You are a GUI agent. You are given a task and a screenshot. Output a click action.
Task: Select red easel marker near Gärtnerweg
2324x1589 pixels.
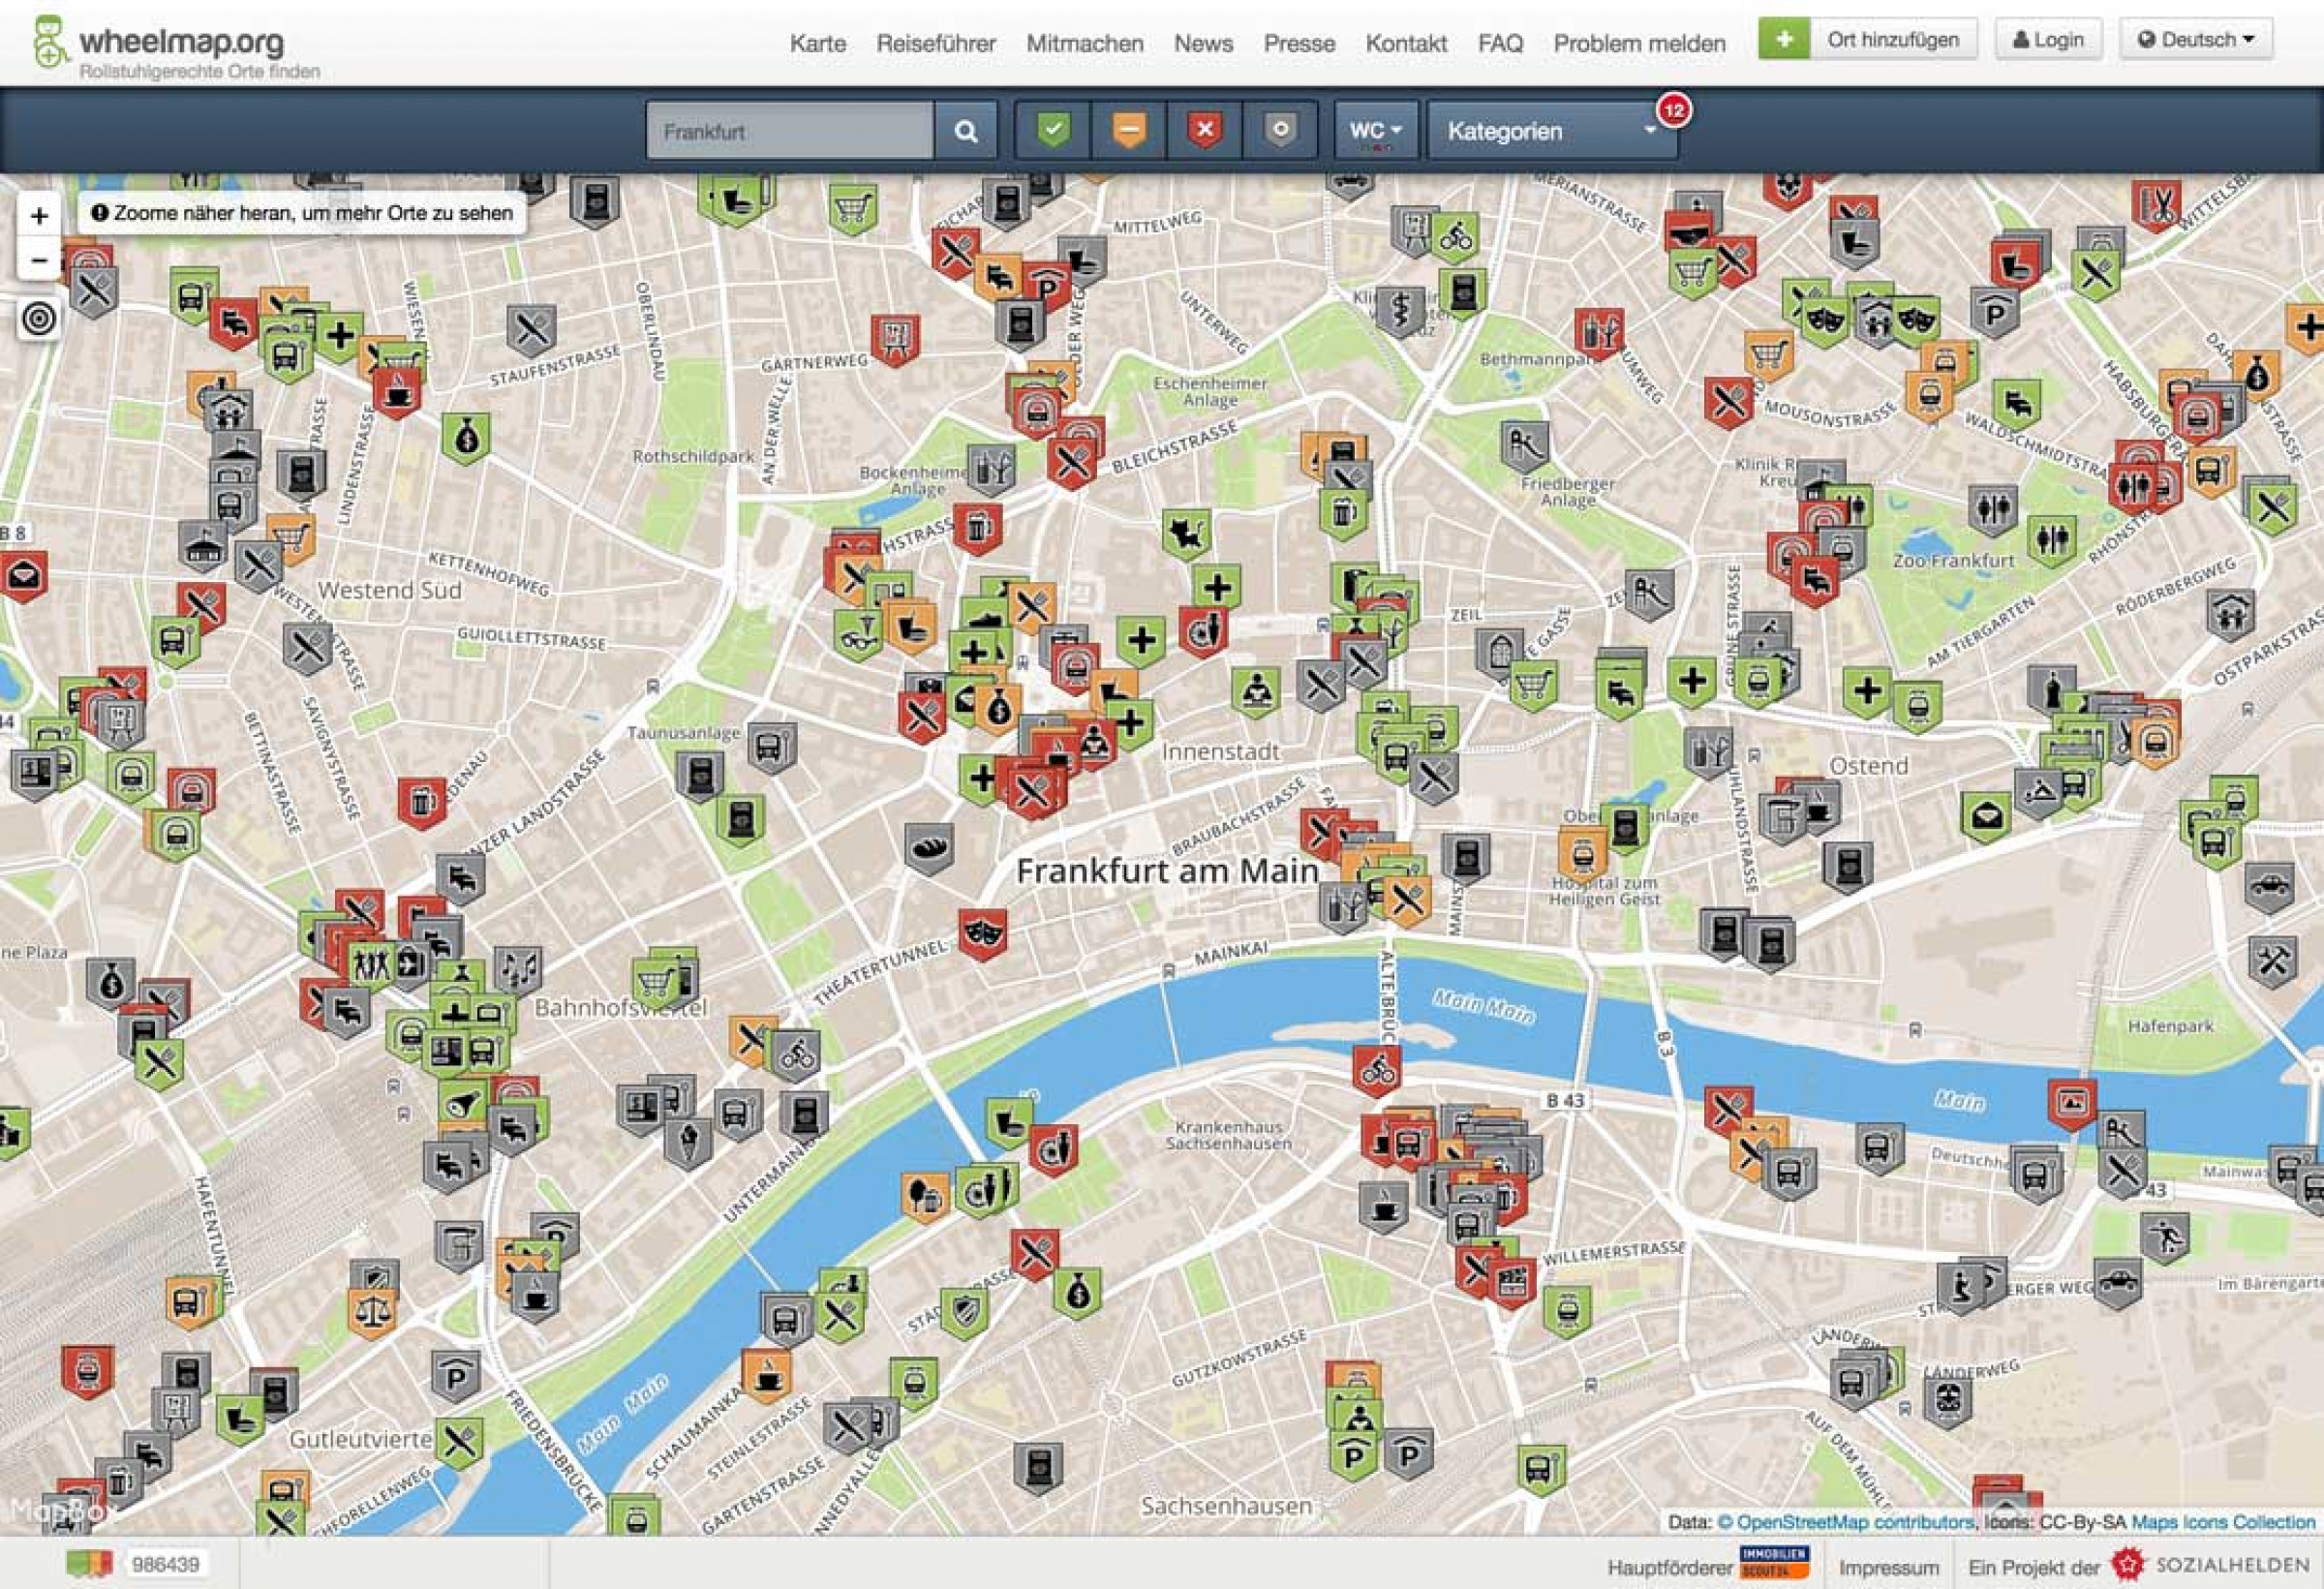tap(895, 340)
